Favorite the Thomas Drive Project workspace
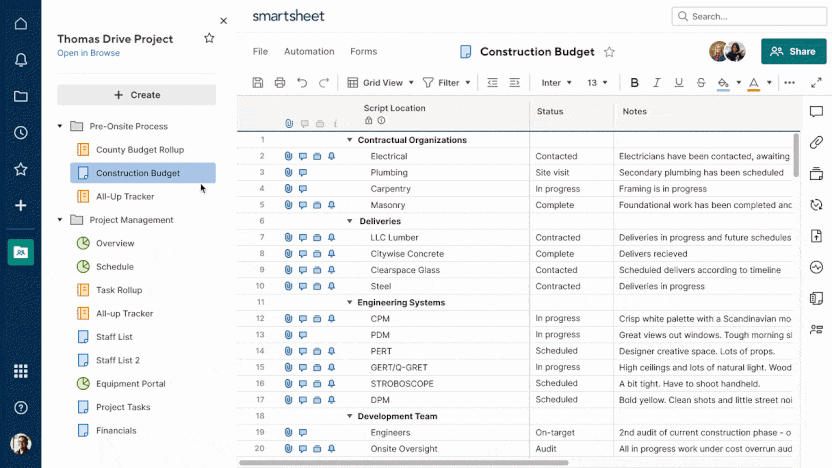 pos(209,38)
